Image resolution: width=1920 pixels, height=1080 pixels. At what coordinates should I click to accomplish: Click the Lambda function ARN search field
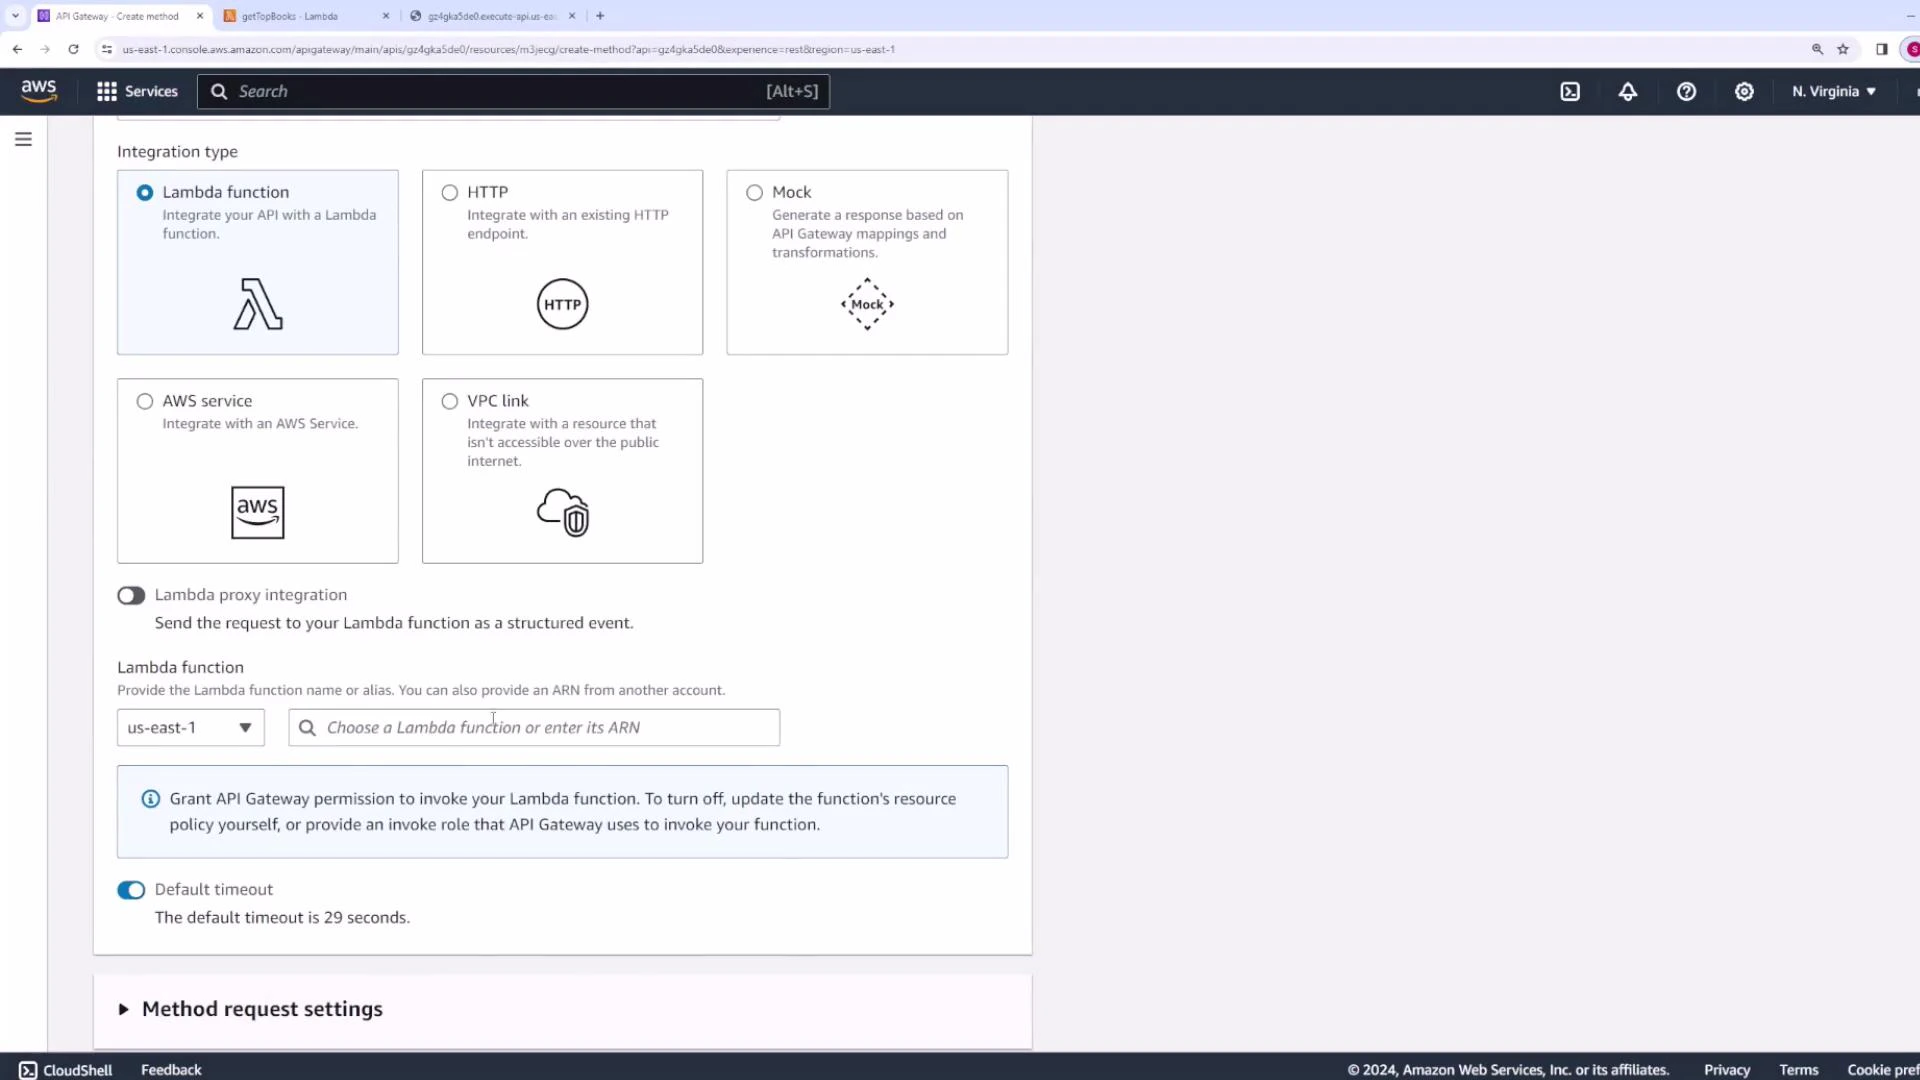(535, 727)
